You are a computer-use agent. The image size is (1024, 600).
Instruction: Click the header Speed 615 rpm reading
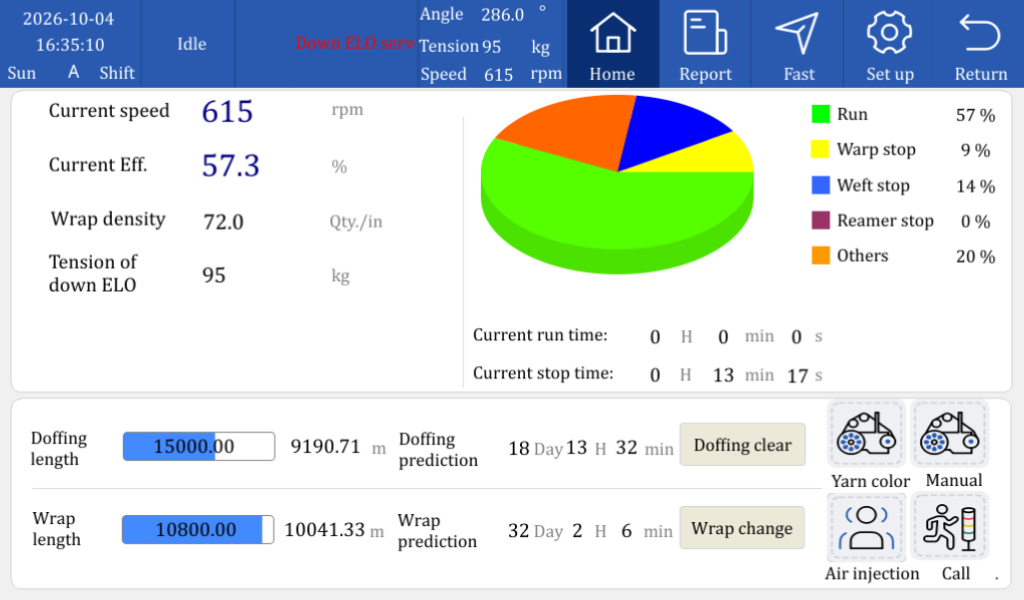tap(491, 74)
